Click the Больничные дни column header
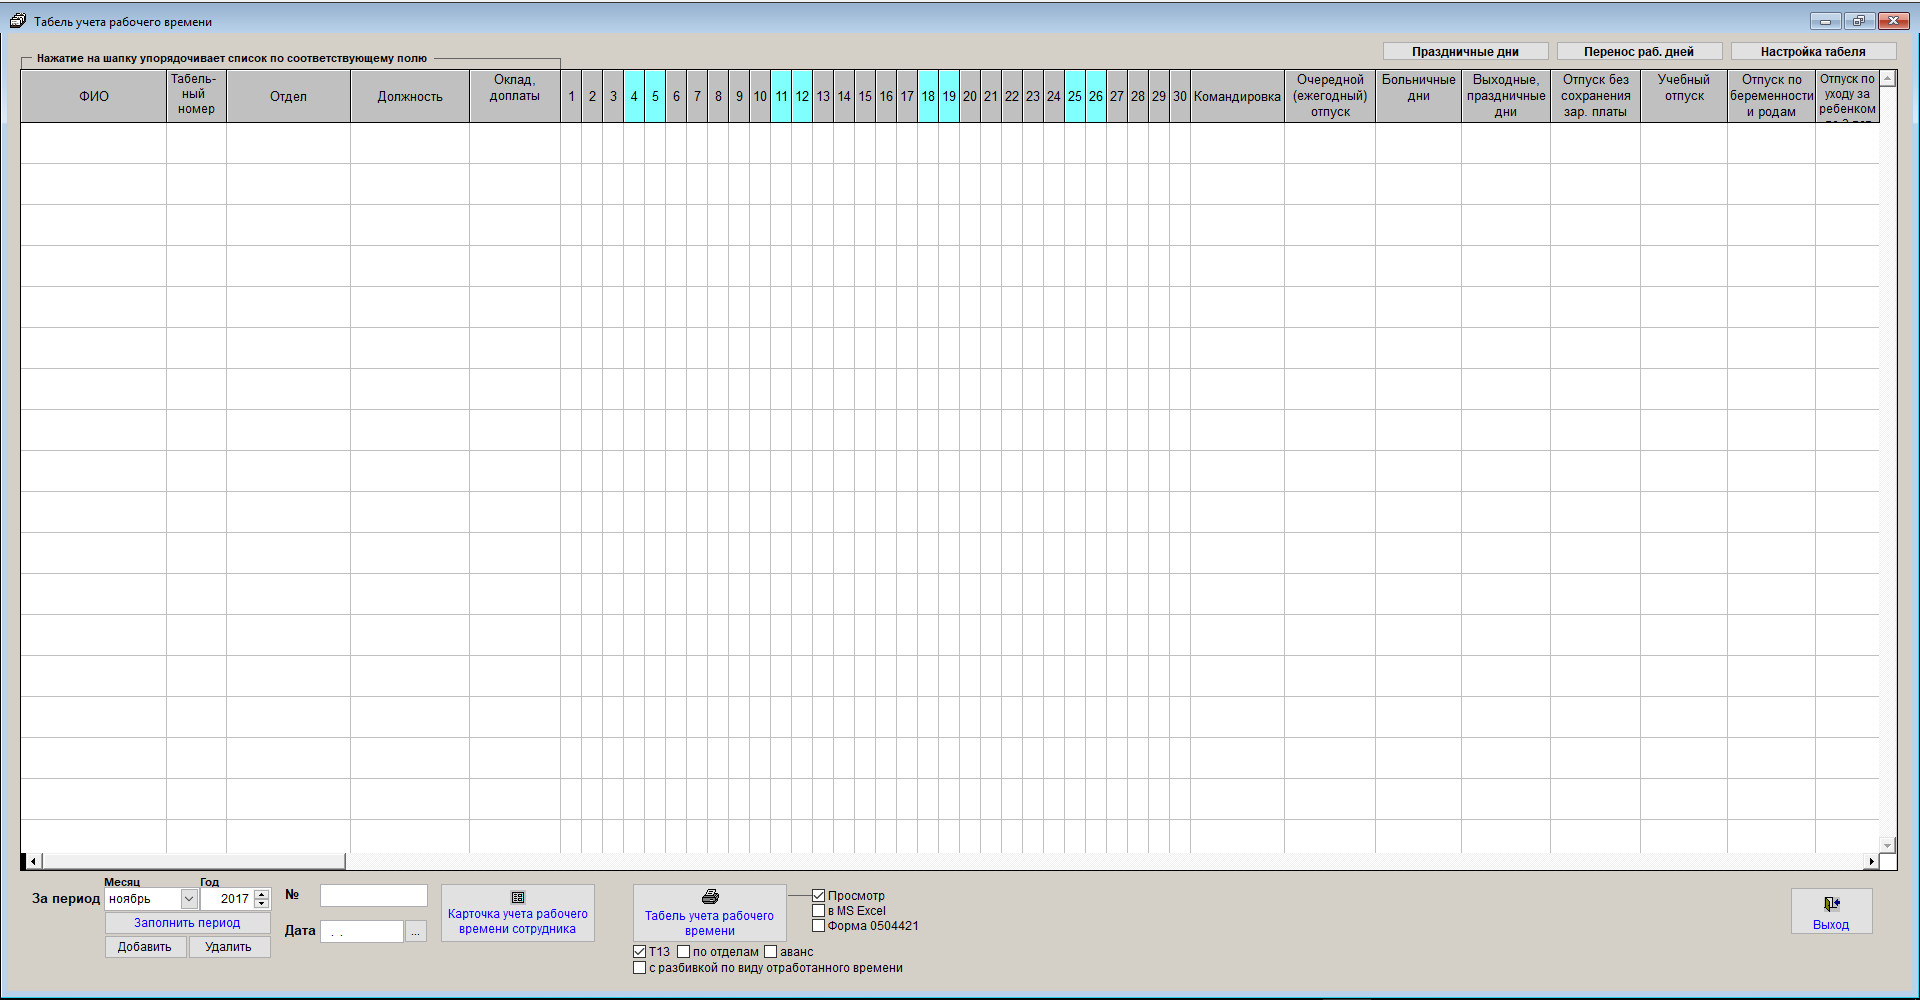The width and height of the screenshot is (1920, 1000). (1418, 96)
